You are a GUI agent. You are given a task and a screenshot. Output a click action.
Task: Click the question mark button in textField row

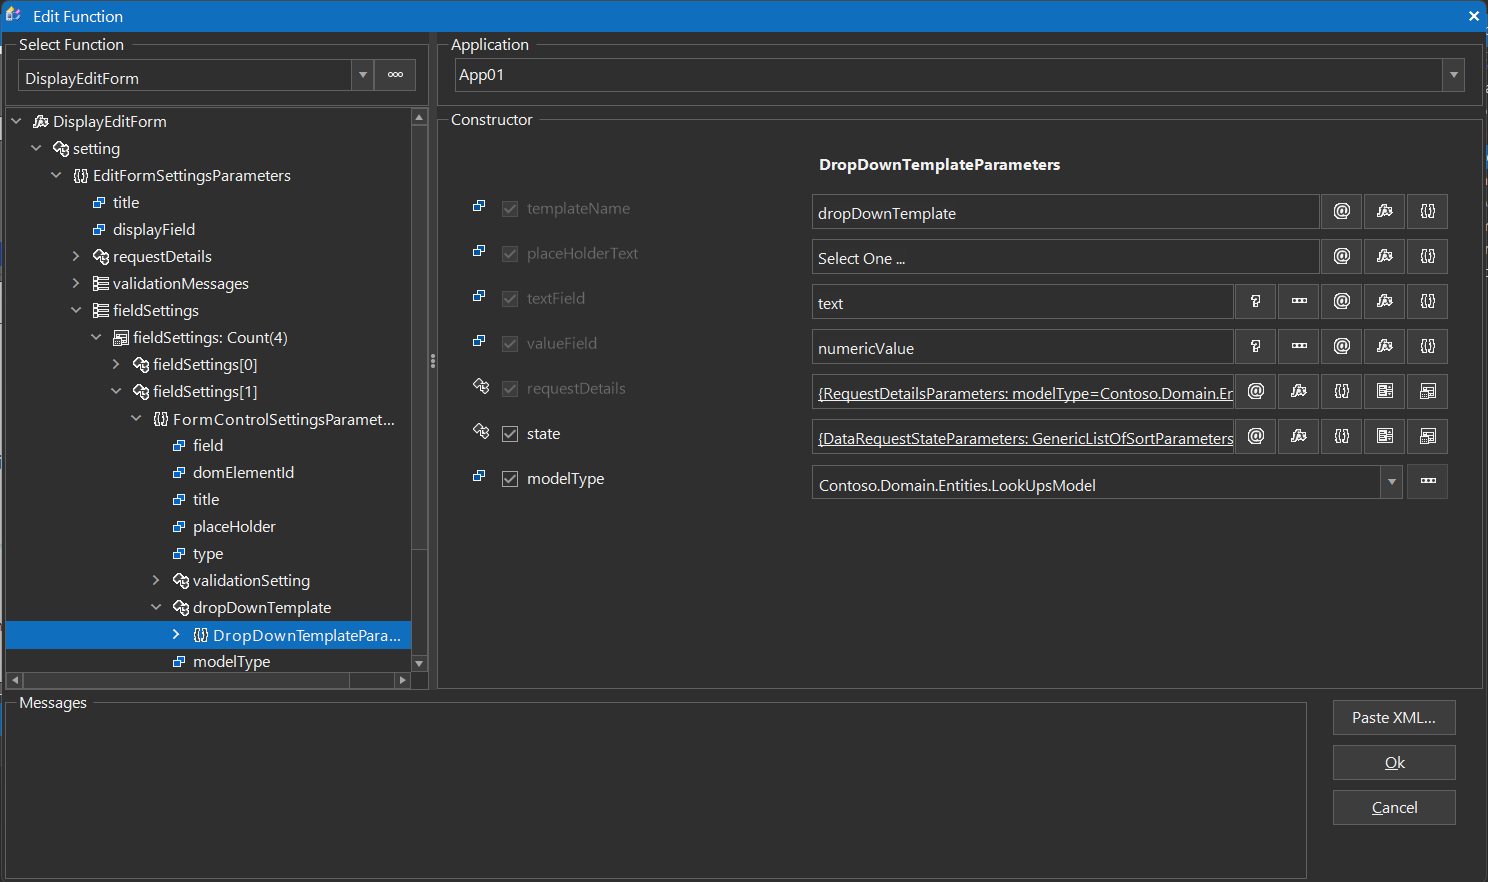(1255, 302)
